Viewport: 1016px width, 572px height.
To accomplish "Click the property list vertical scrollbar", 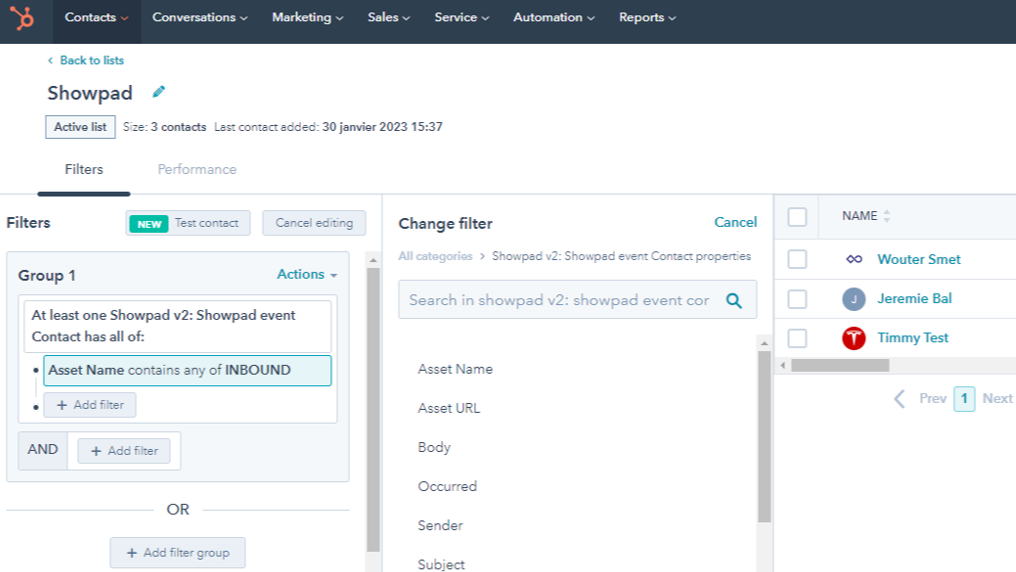I will [x=765, y=435].
